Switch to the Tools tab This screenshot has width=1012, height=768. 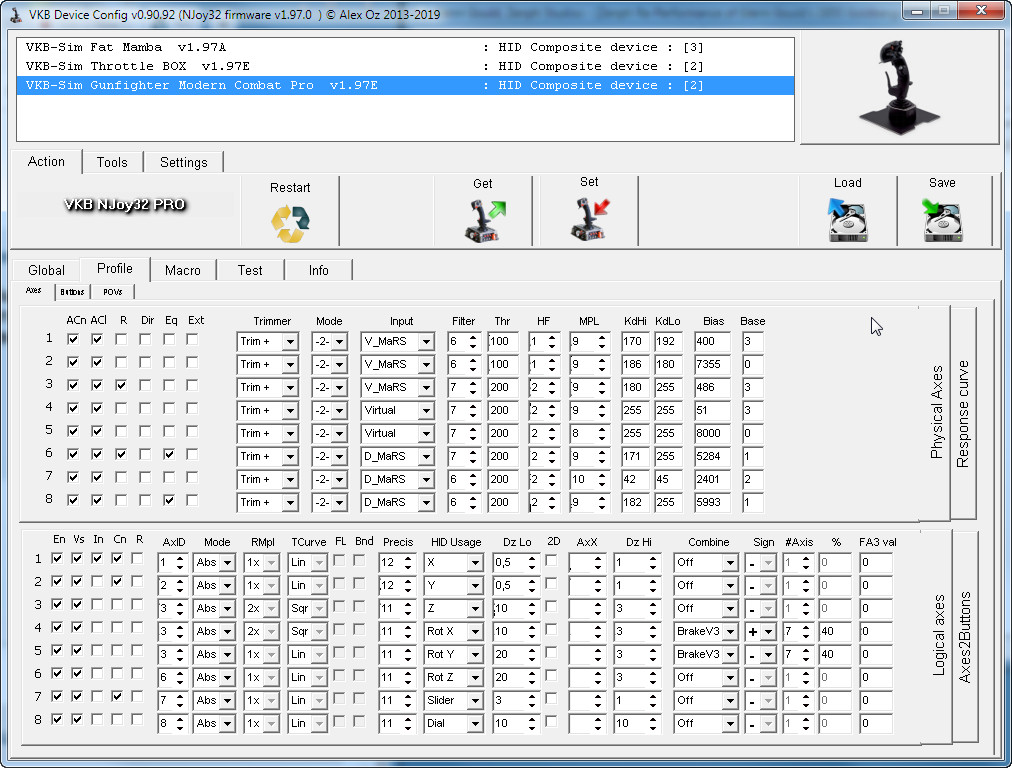click(x=112, y=162)
